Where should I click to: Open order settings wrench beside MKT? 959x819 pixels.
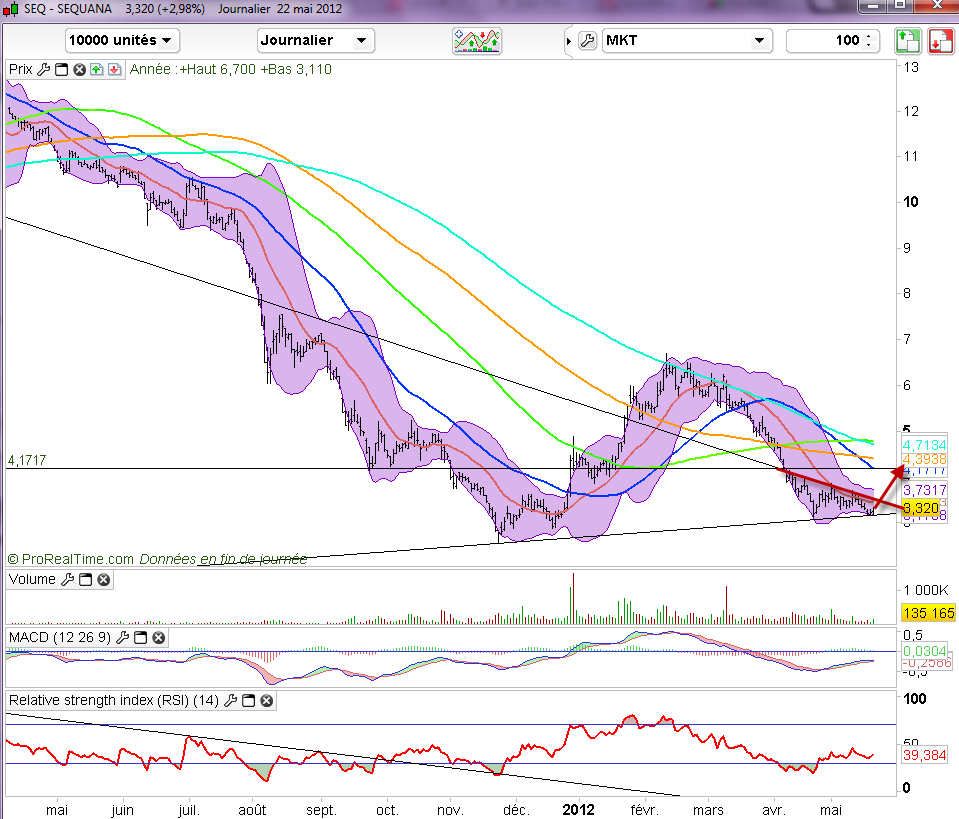587,41
